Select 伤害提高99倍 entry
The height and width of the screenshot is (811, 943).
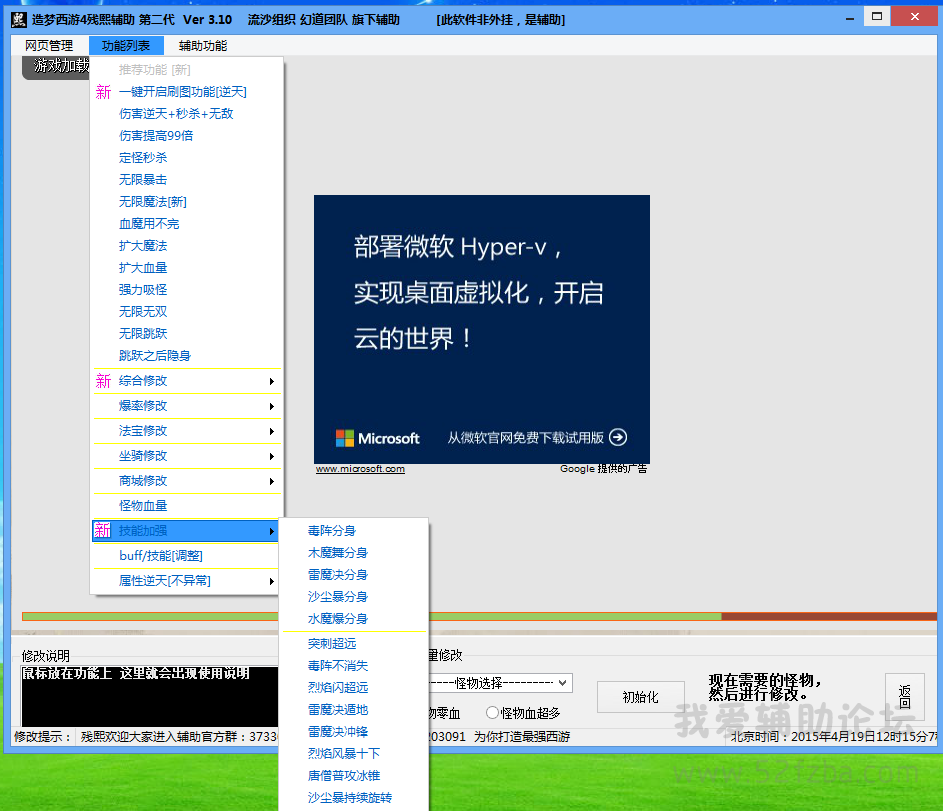(186, 136)
